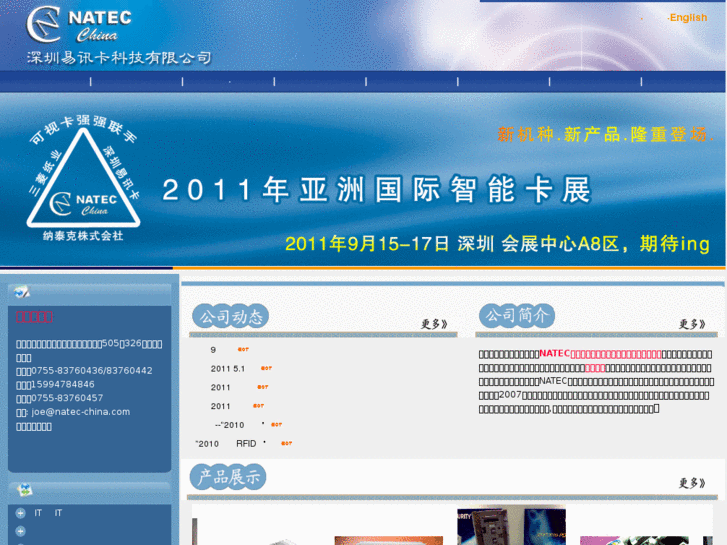Click the triangular NATEC partnership emblem in banner
Screen dimensions: 727x545
[83, 177]
